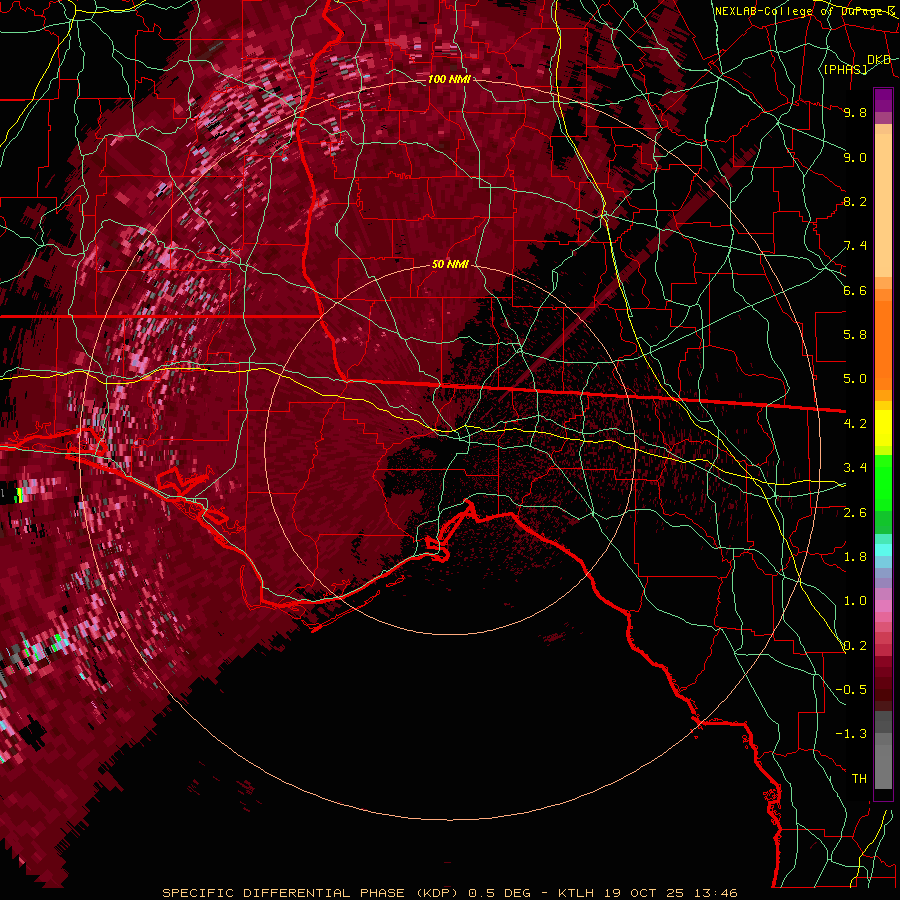The width and height of the screenshot is (900, 900).
Task: Click the yellow segment of the color bar
Action: click(883, 428)
